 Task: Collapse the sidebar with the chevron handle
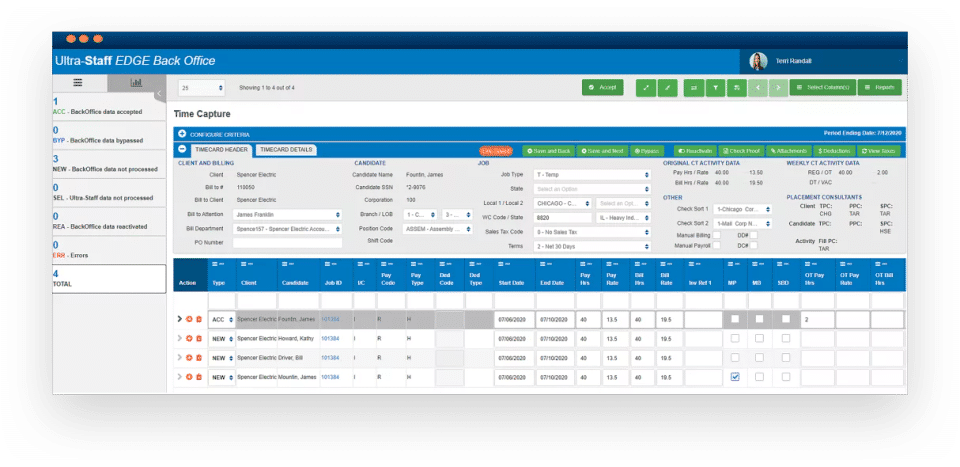coord(158,94)
